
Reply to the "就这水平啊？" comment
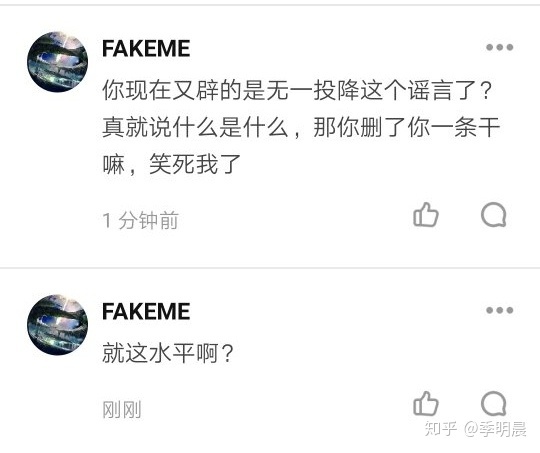pos(494,403)
